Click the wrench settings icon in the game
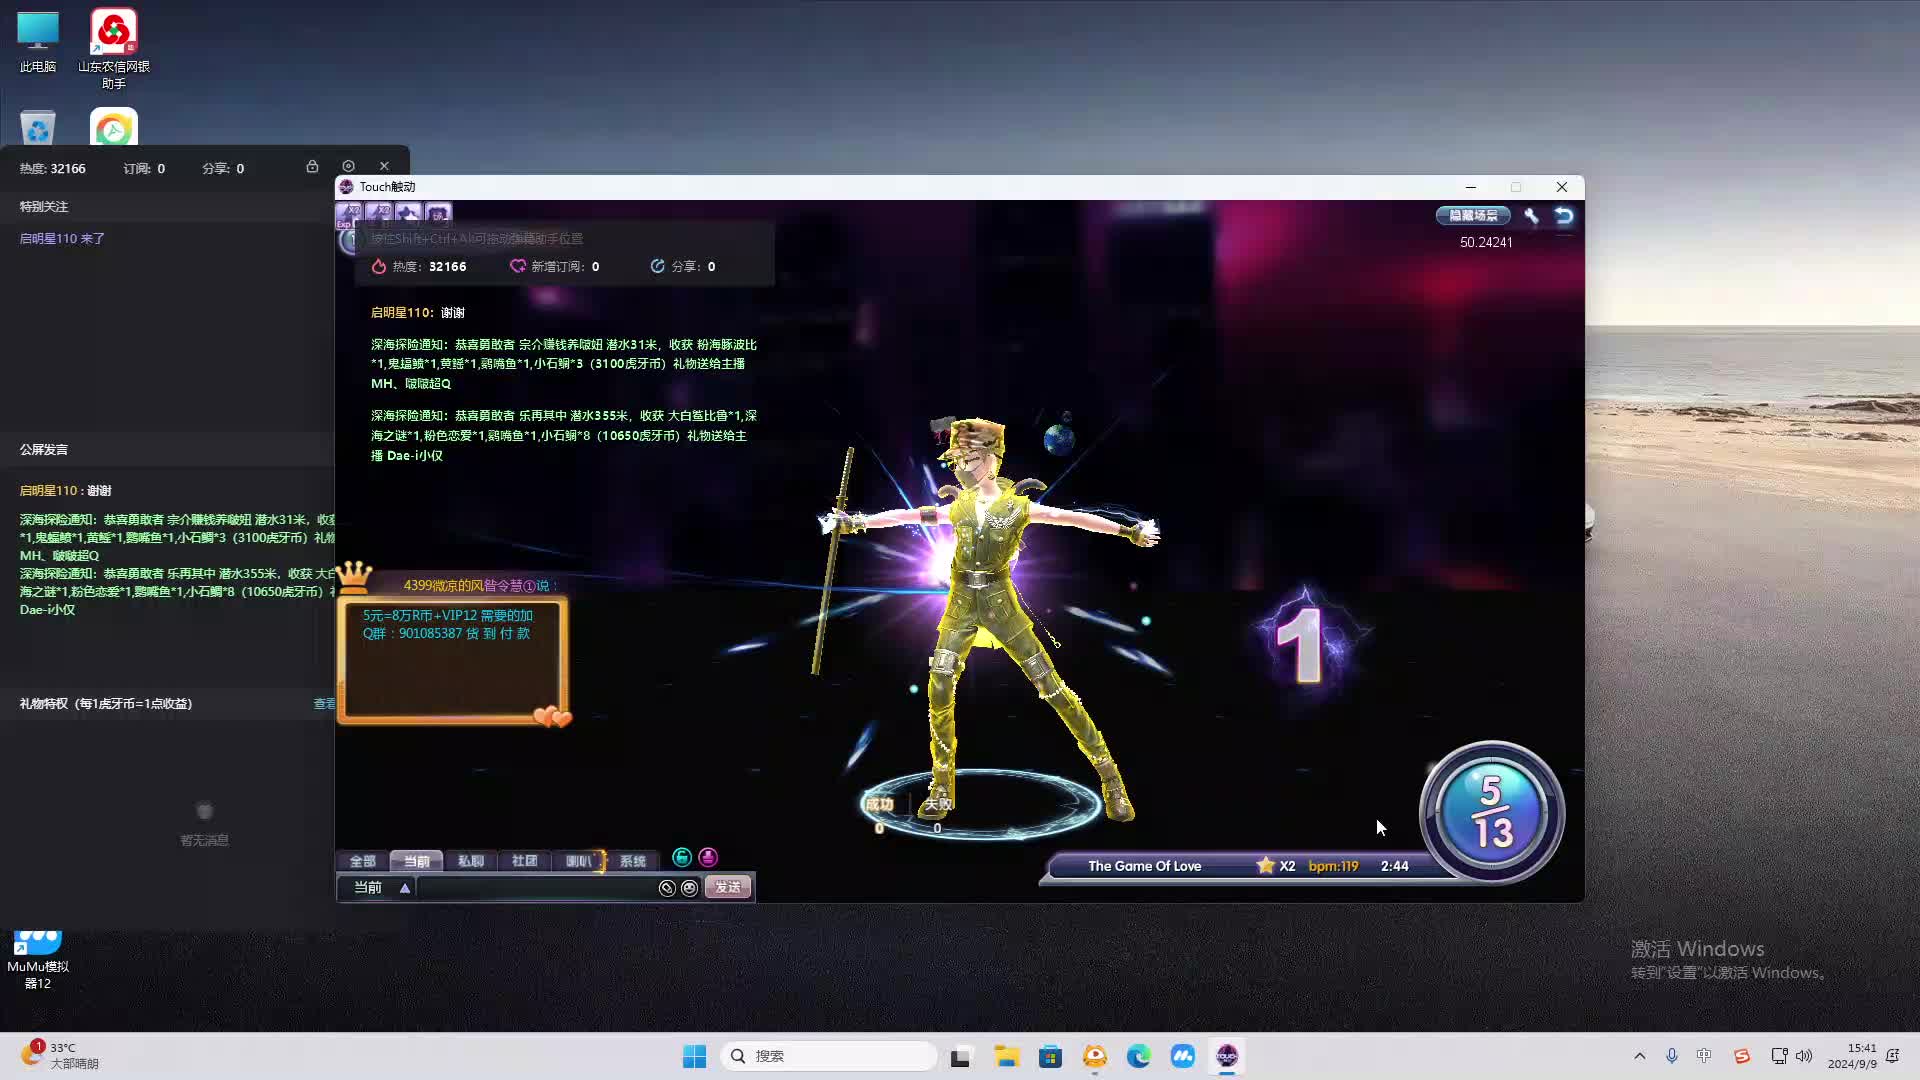Viewport: 1920px width, 1080px height. pyautogui.click(x=1531, y=215)
